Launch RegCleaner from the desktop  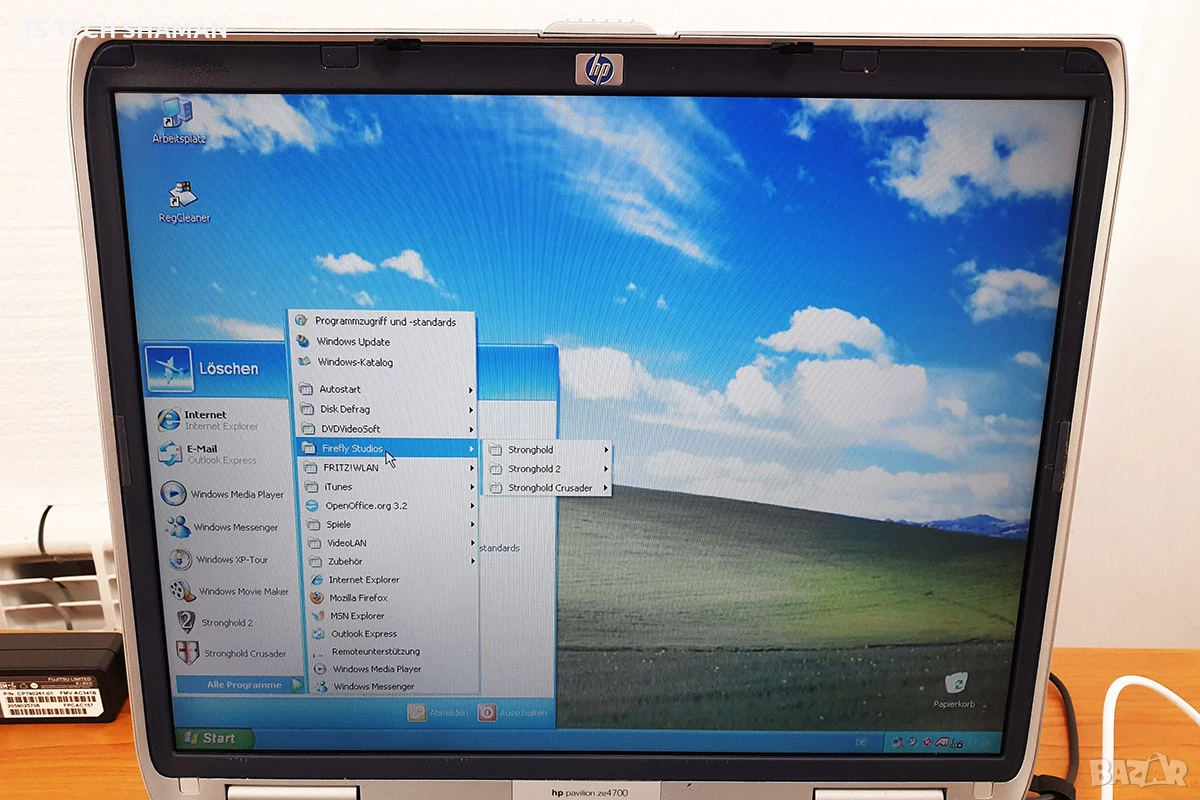(x=183, y=202)
